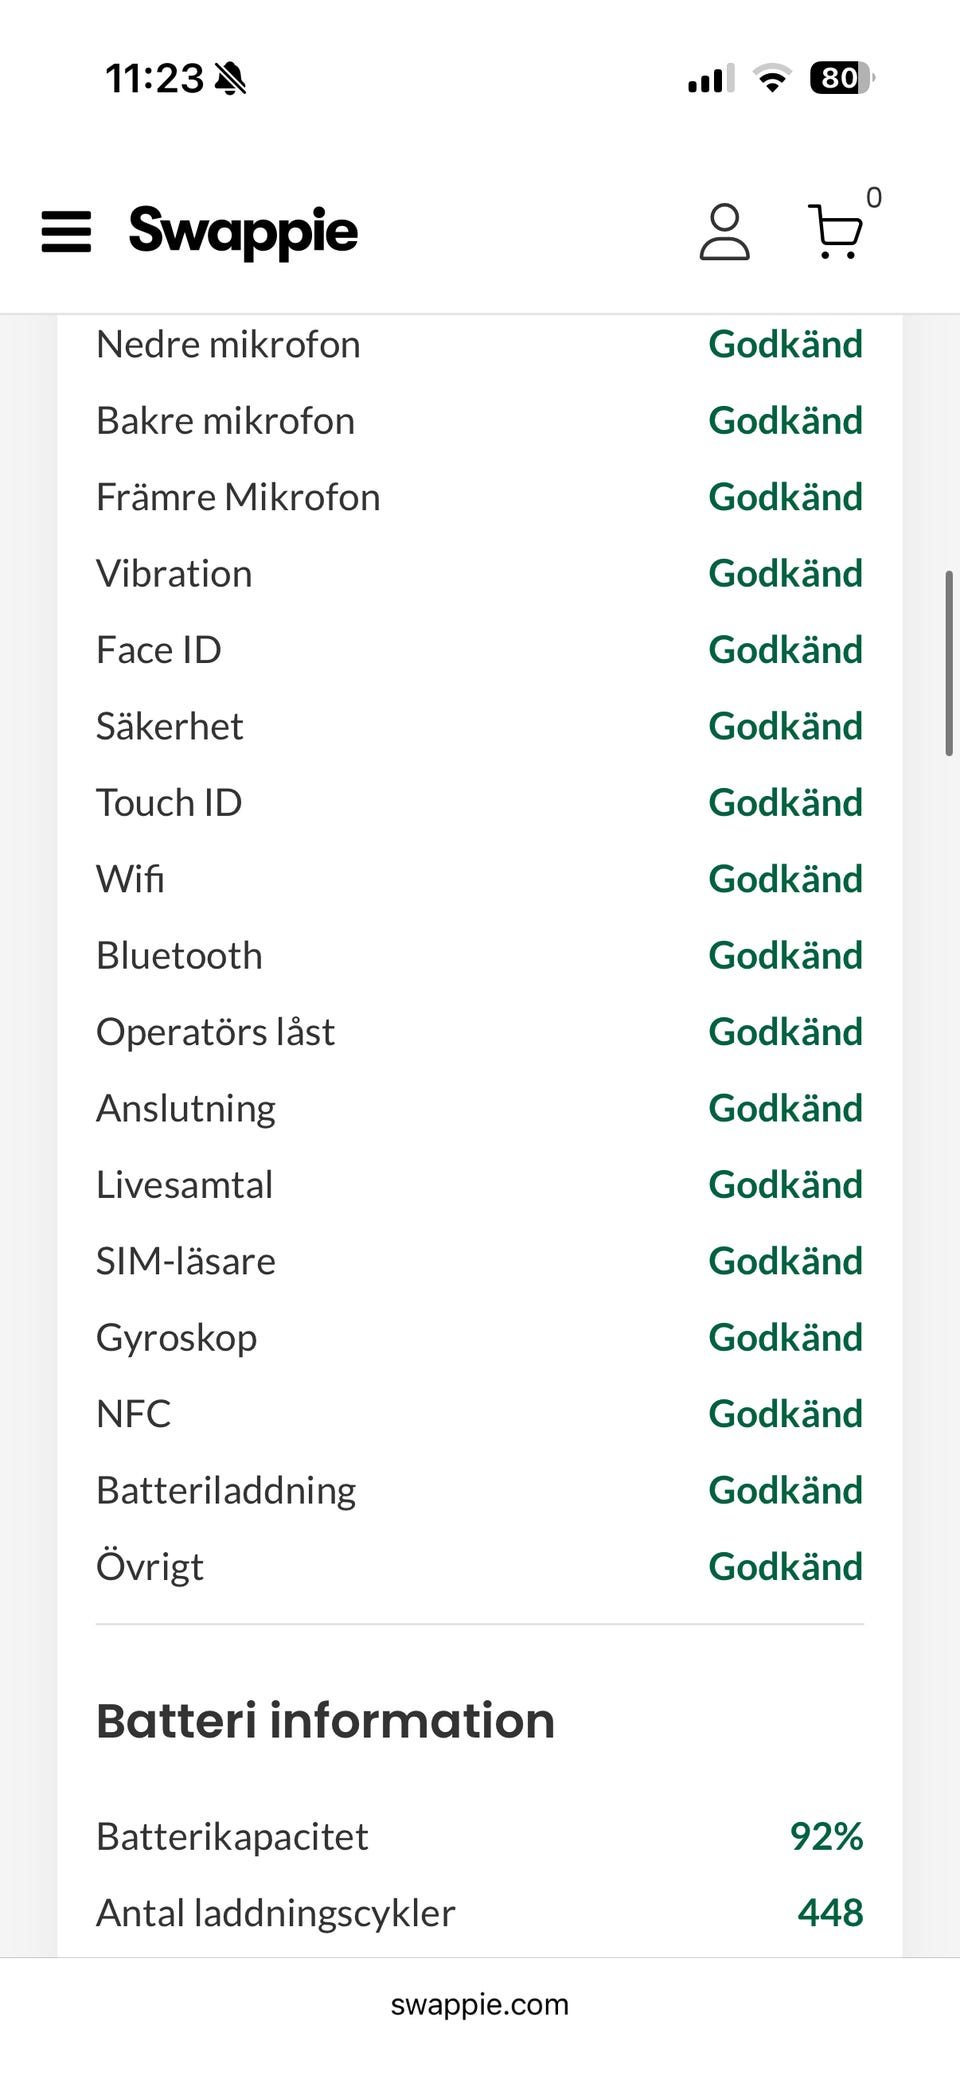Viewport: 960px width, 2087px height.
Task: Open the user account icon
Action: (x=724, y=232)
